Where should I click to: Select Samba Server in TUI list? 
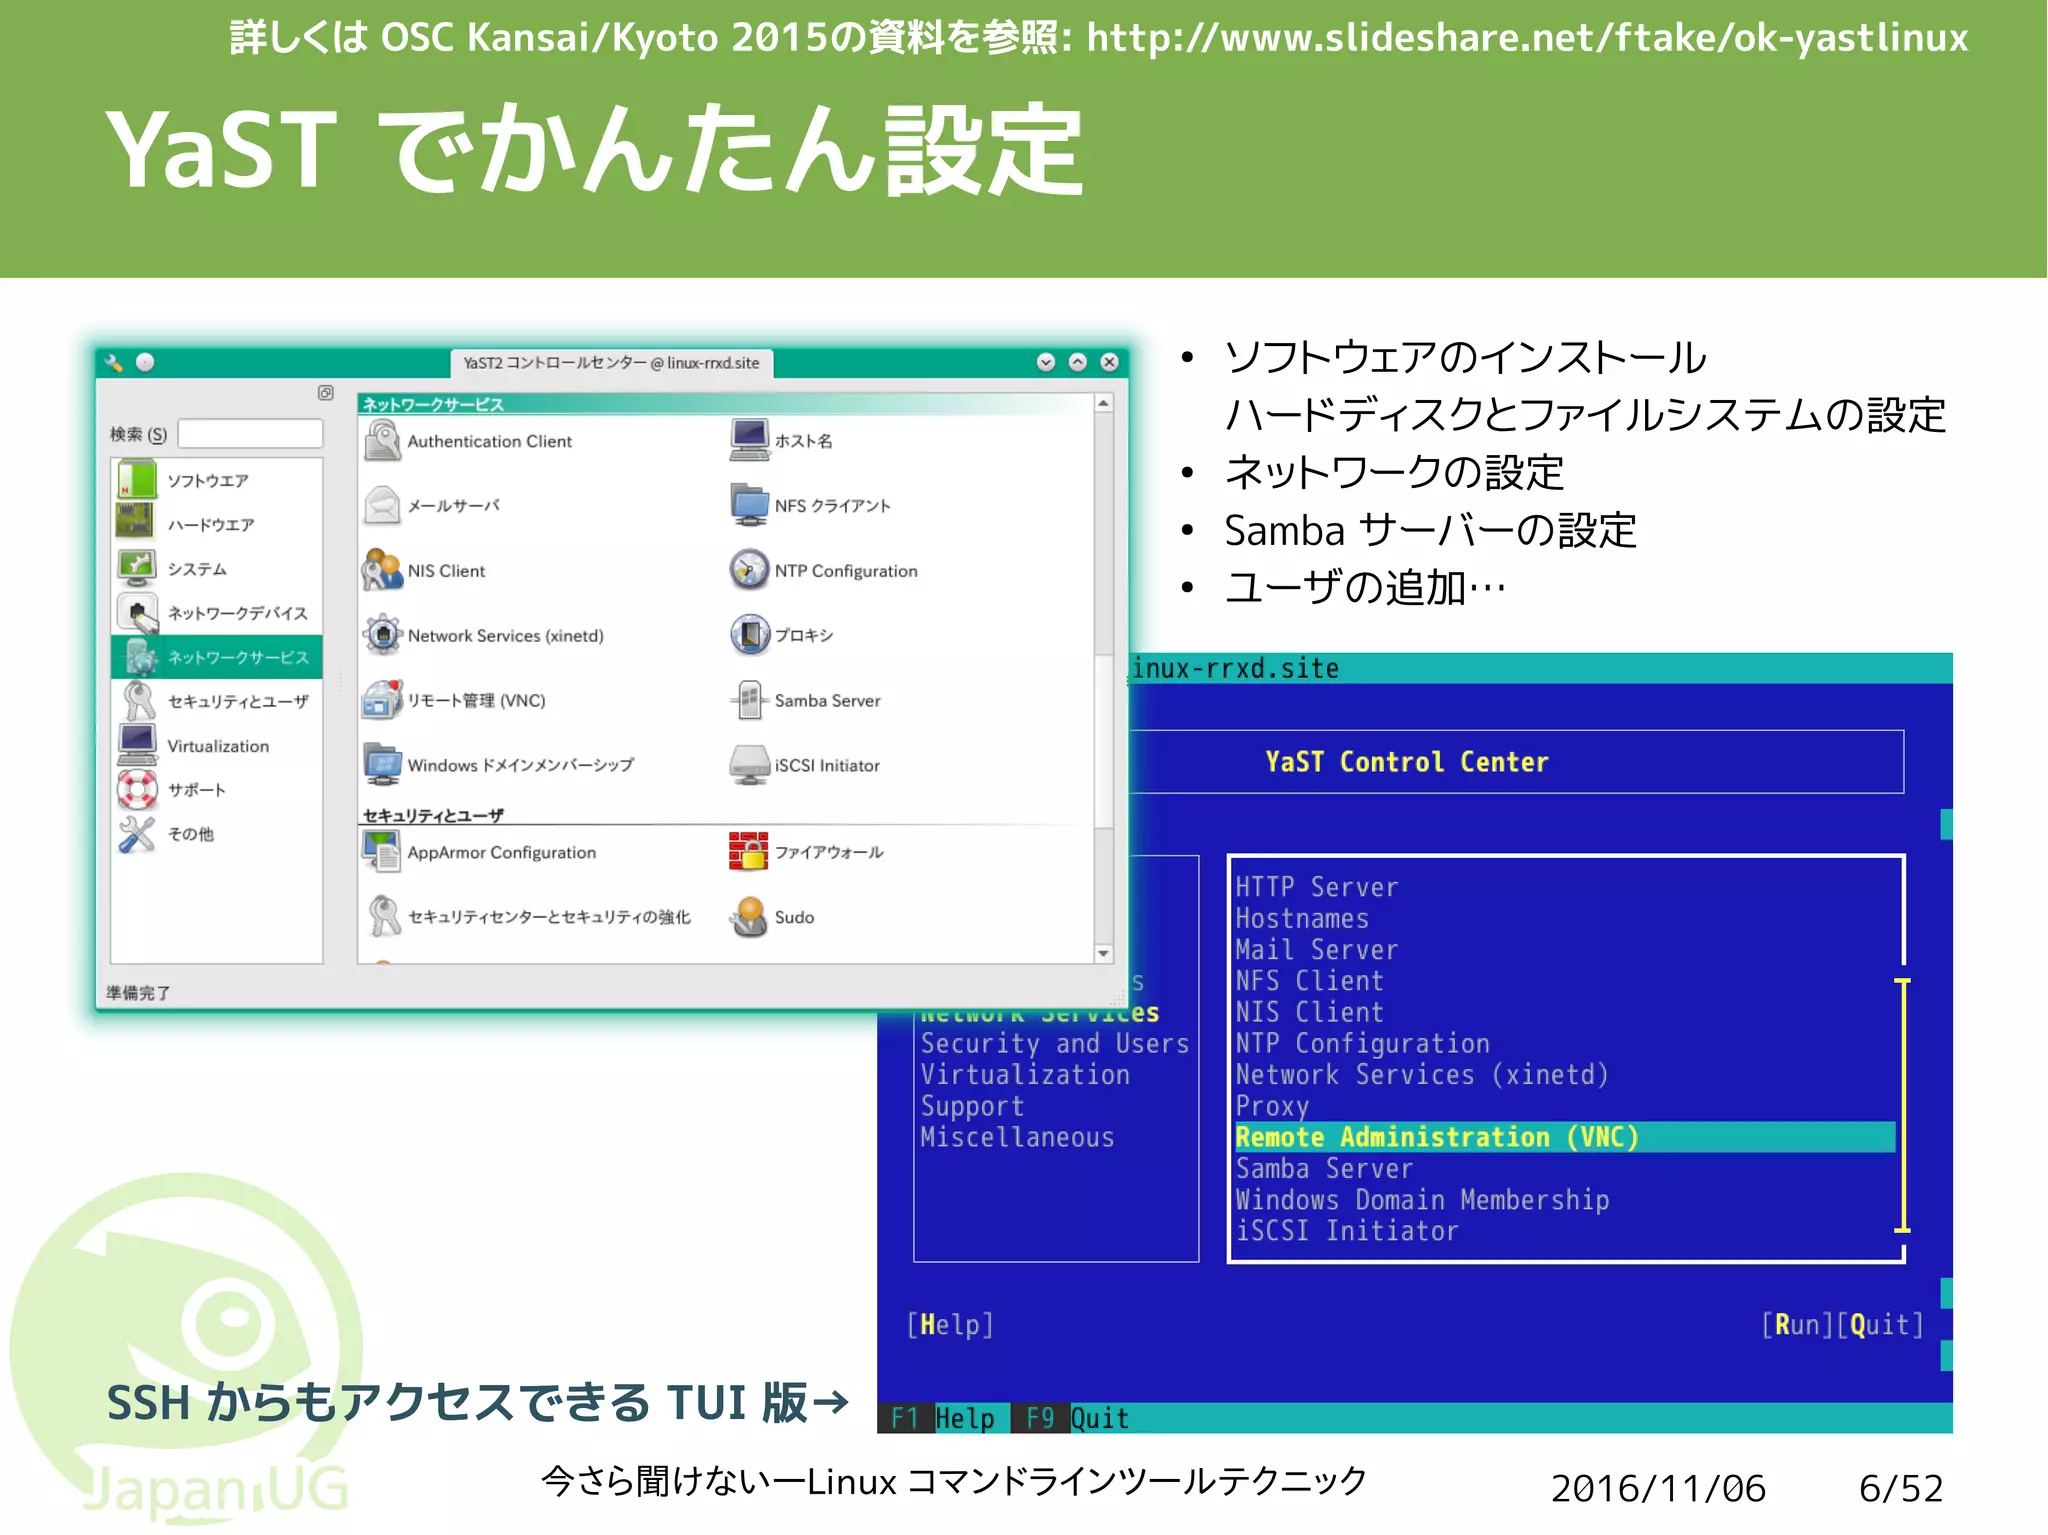pos(1324,1168)
